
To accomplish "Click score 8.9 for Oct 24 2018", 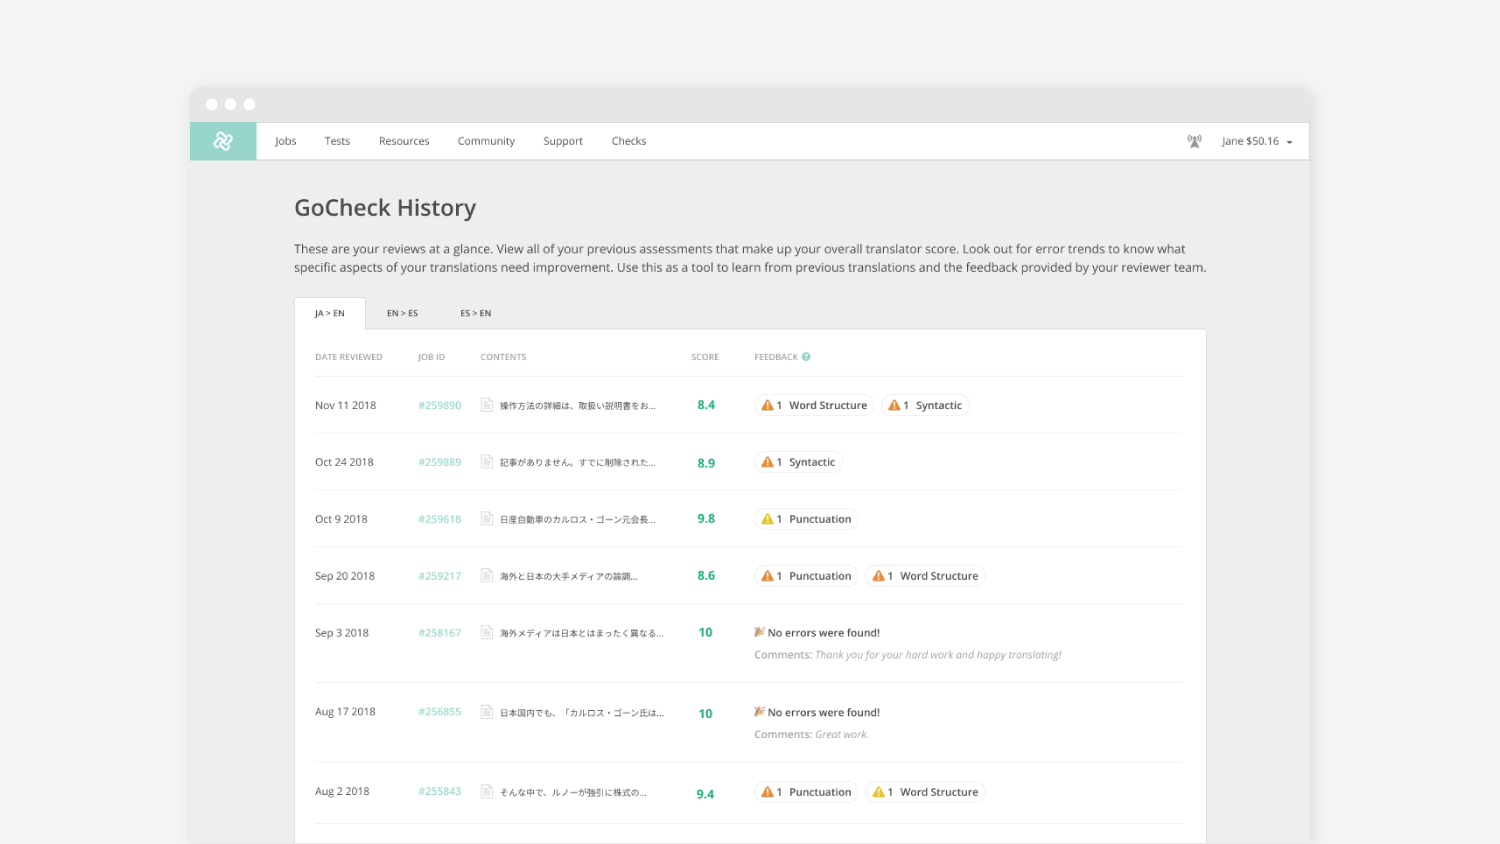I will coord(706,463).
